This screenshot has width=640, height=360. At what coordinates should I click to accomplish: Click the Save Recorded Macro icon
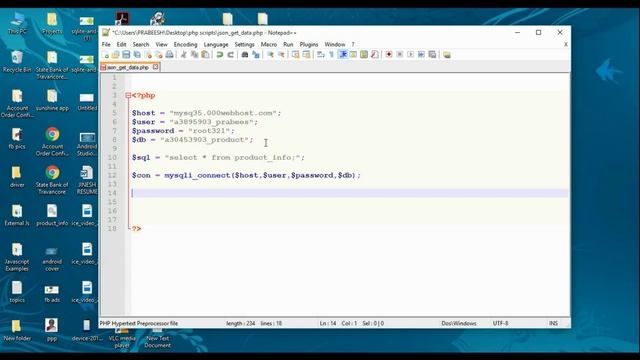point(432,55)
